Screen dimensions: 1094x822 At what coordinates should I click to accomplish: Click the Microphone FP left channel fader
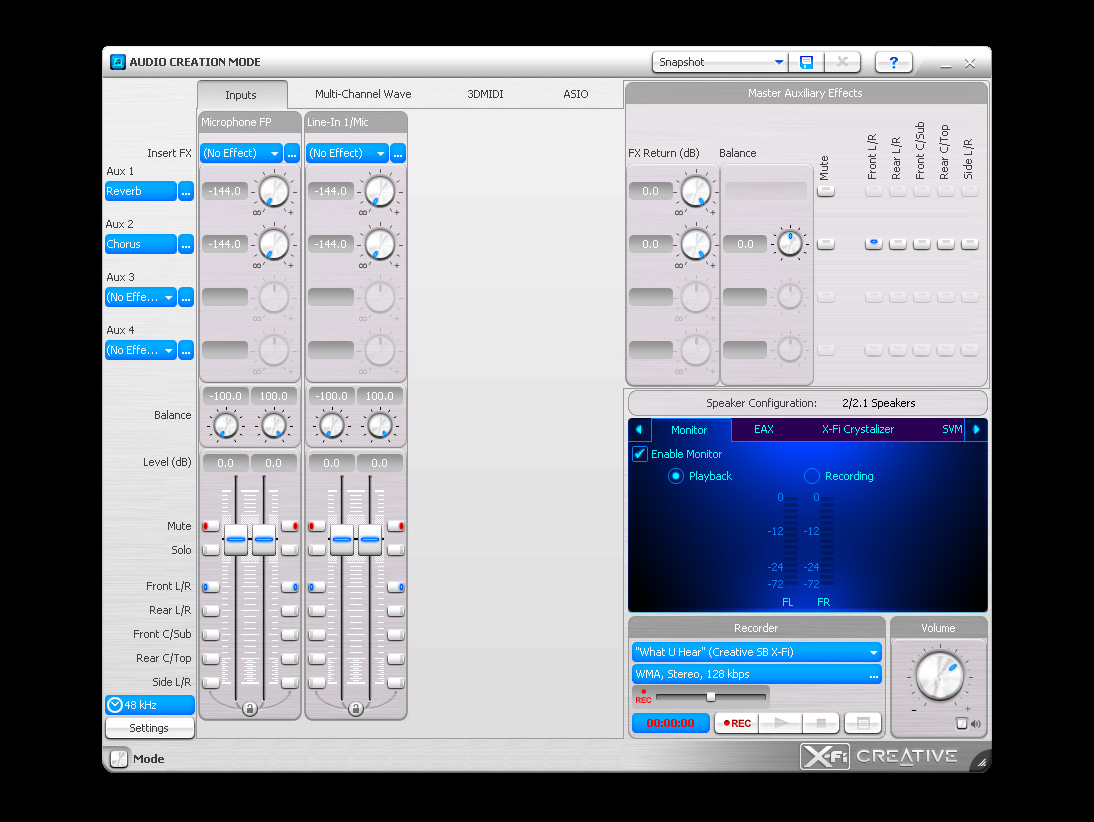(236, 539)
